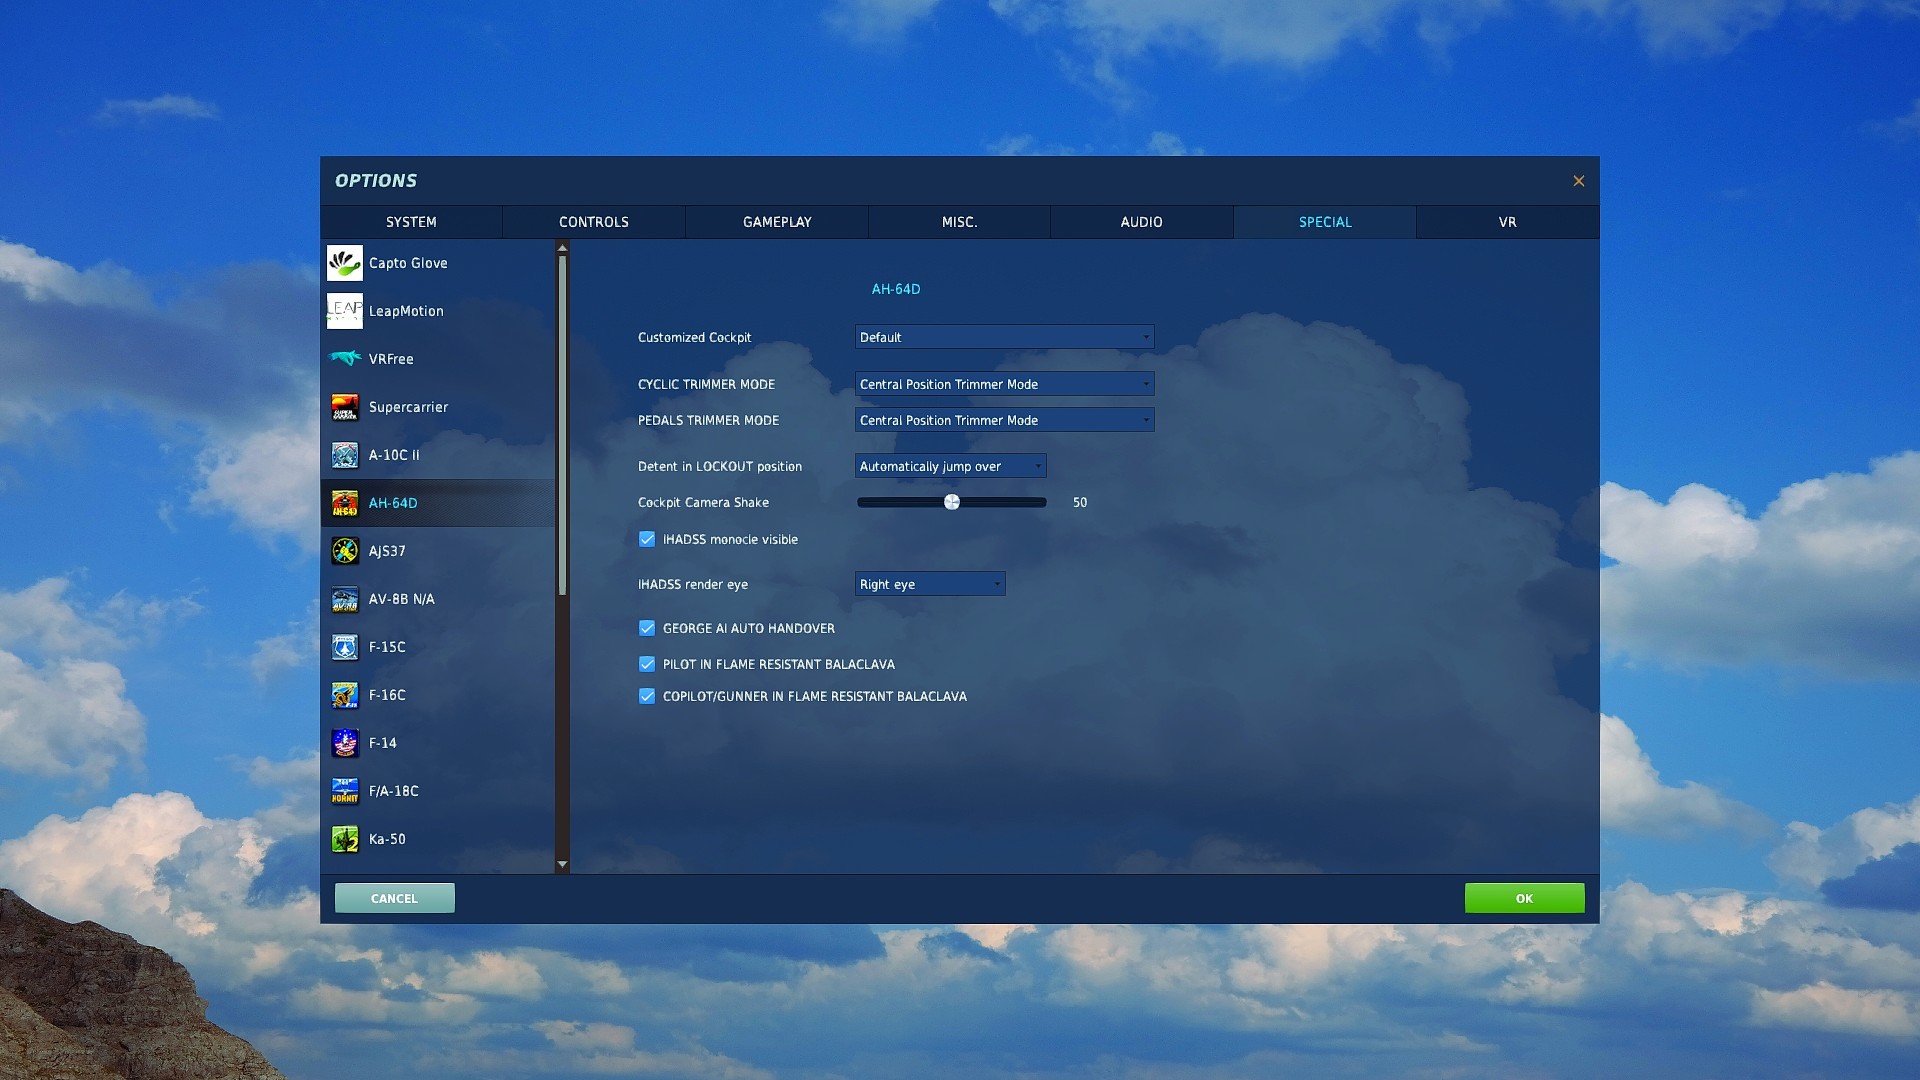The width and height of the screenshot is (1920, 1080).
Task: Click the F-14 aircraft icon
Action: click(345, 743)
